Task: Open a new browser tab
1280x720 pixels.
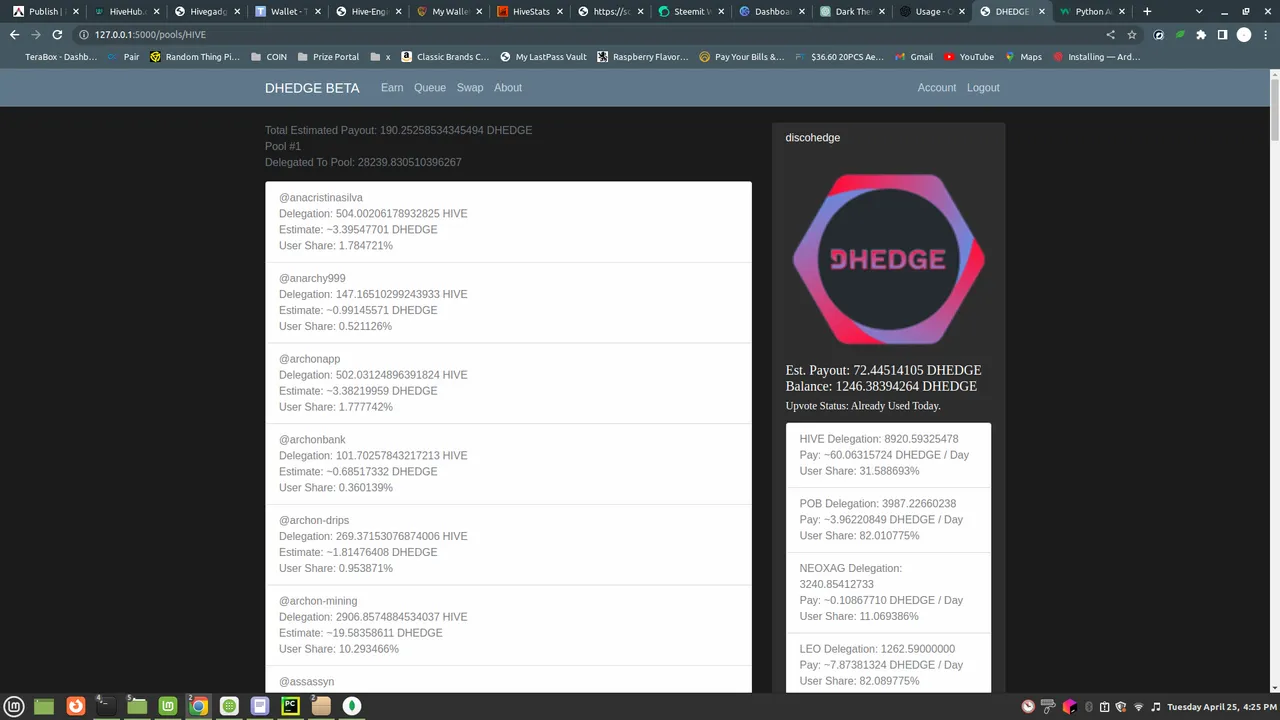Action: click(1147, 11)
